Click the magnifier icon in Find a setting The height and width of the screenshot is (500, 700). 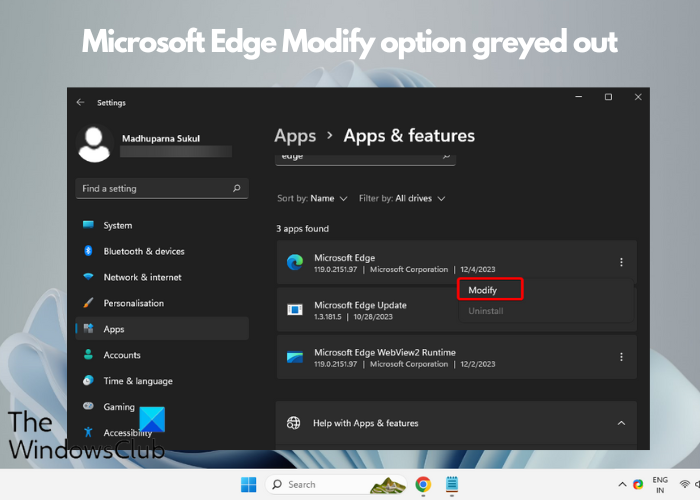click(237, 188)
